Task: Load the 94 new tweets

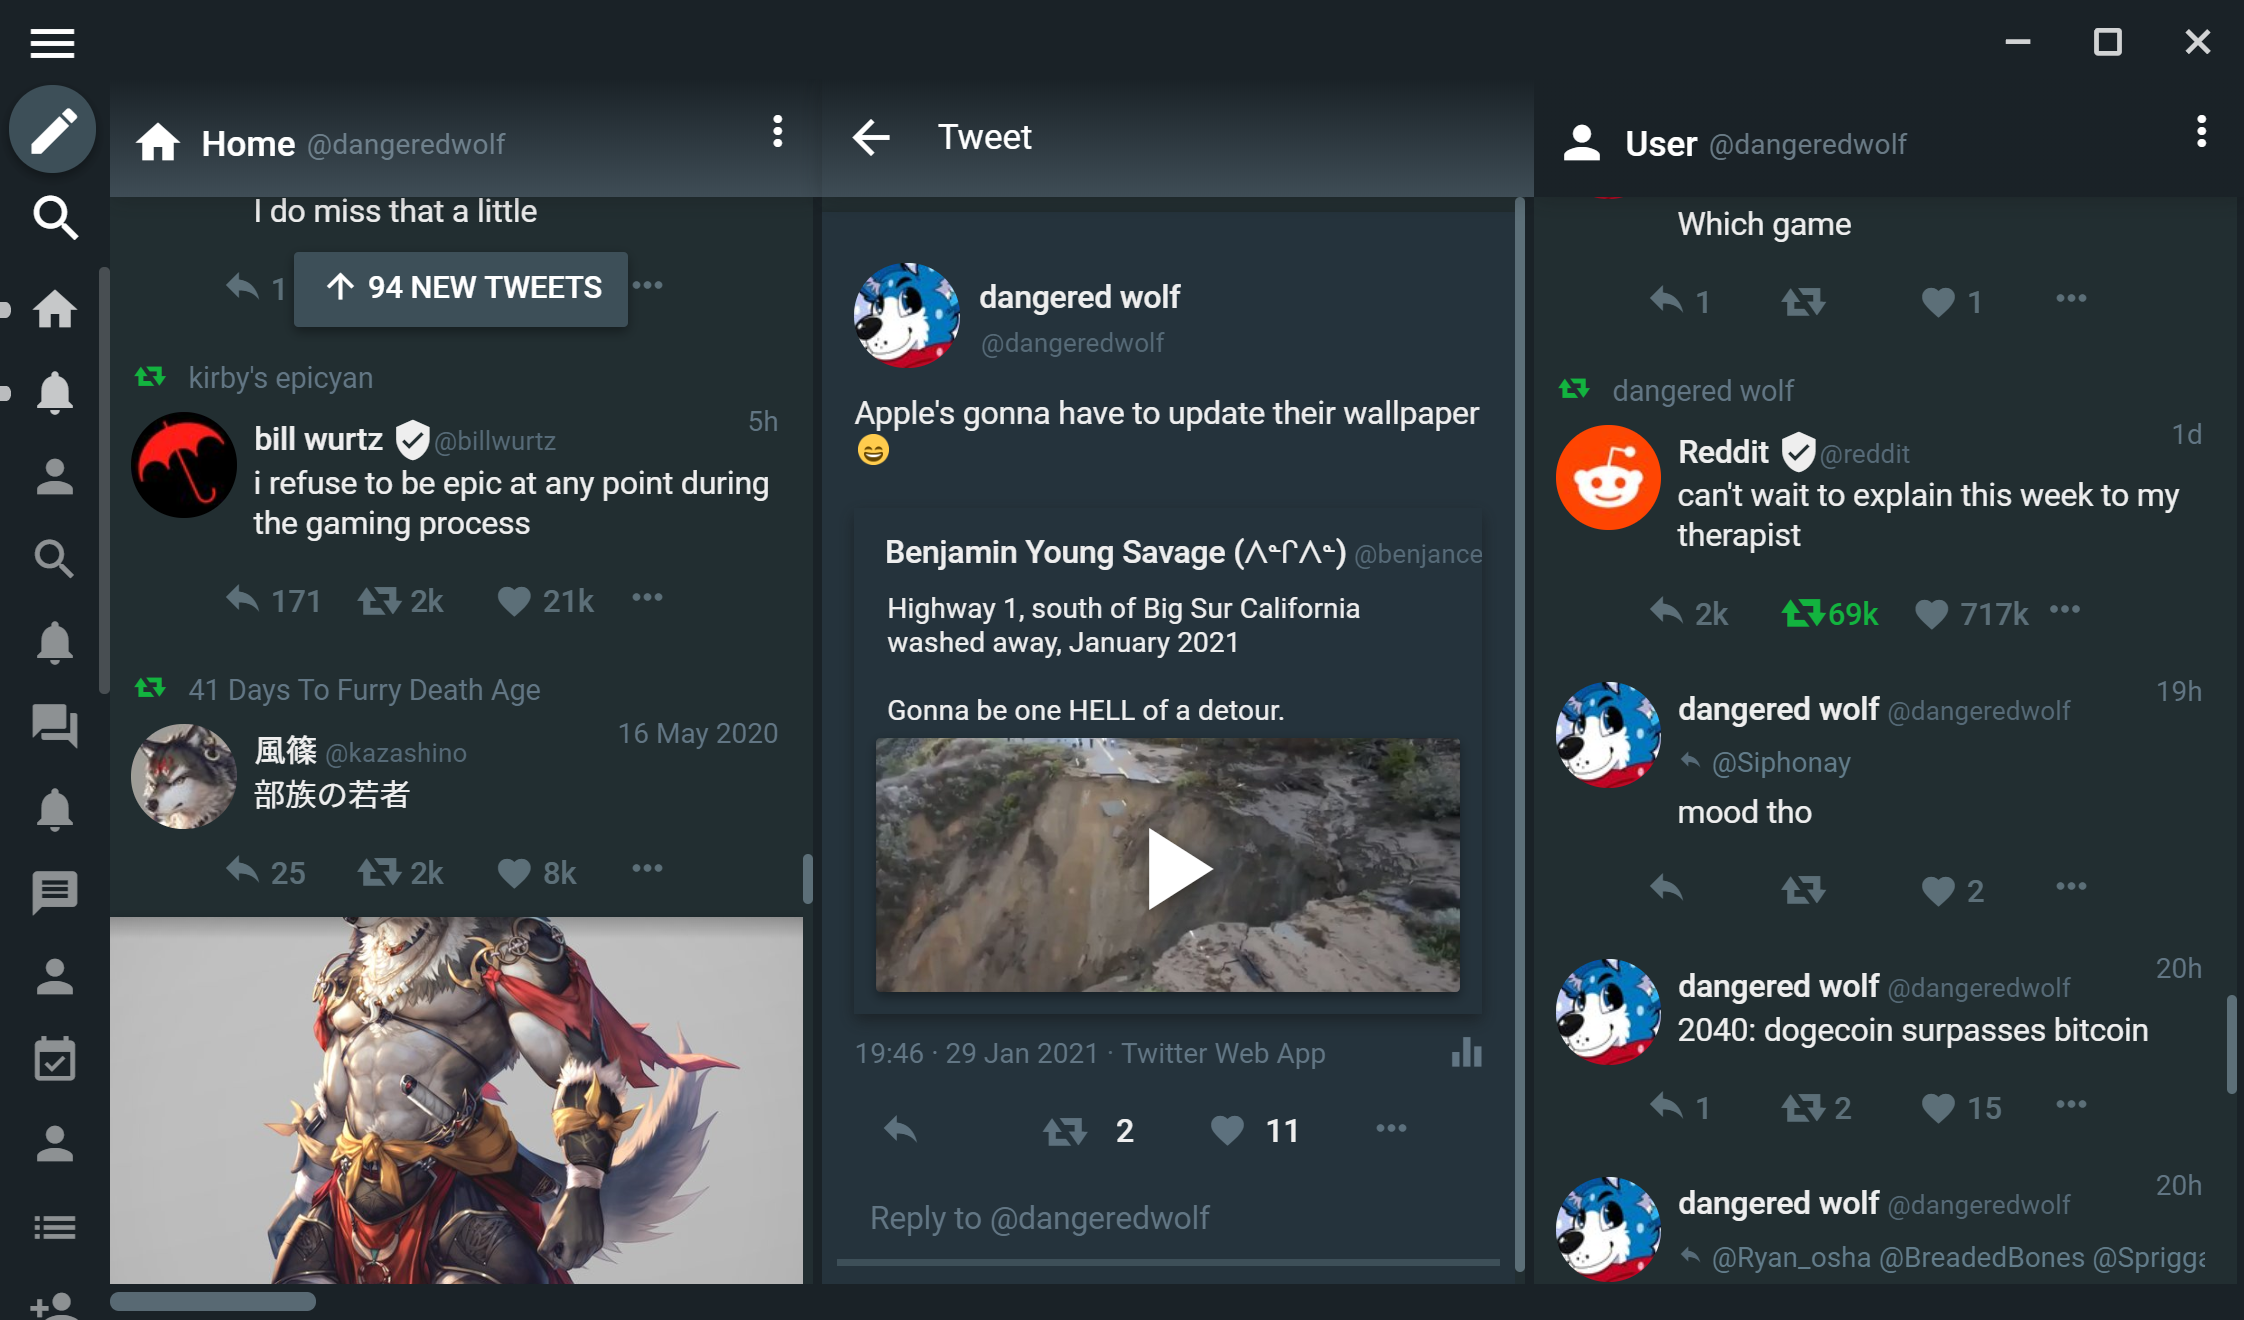Action: (461, 288)
